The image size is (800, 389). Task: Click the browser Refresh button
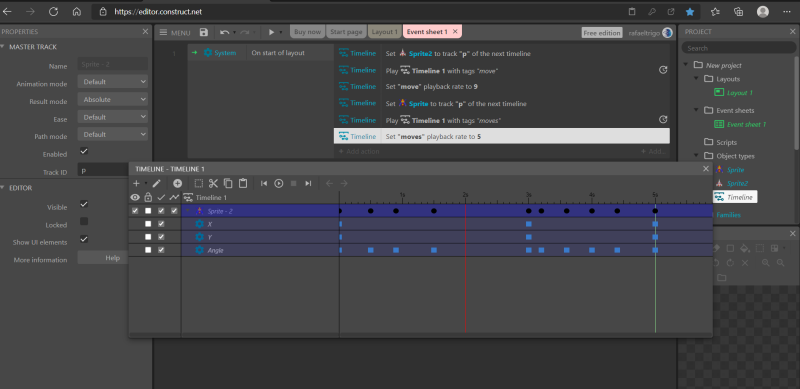(x=54, y=11)
